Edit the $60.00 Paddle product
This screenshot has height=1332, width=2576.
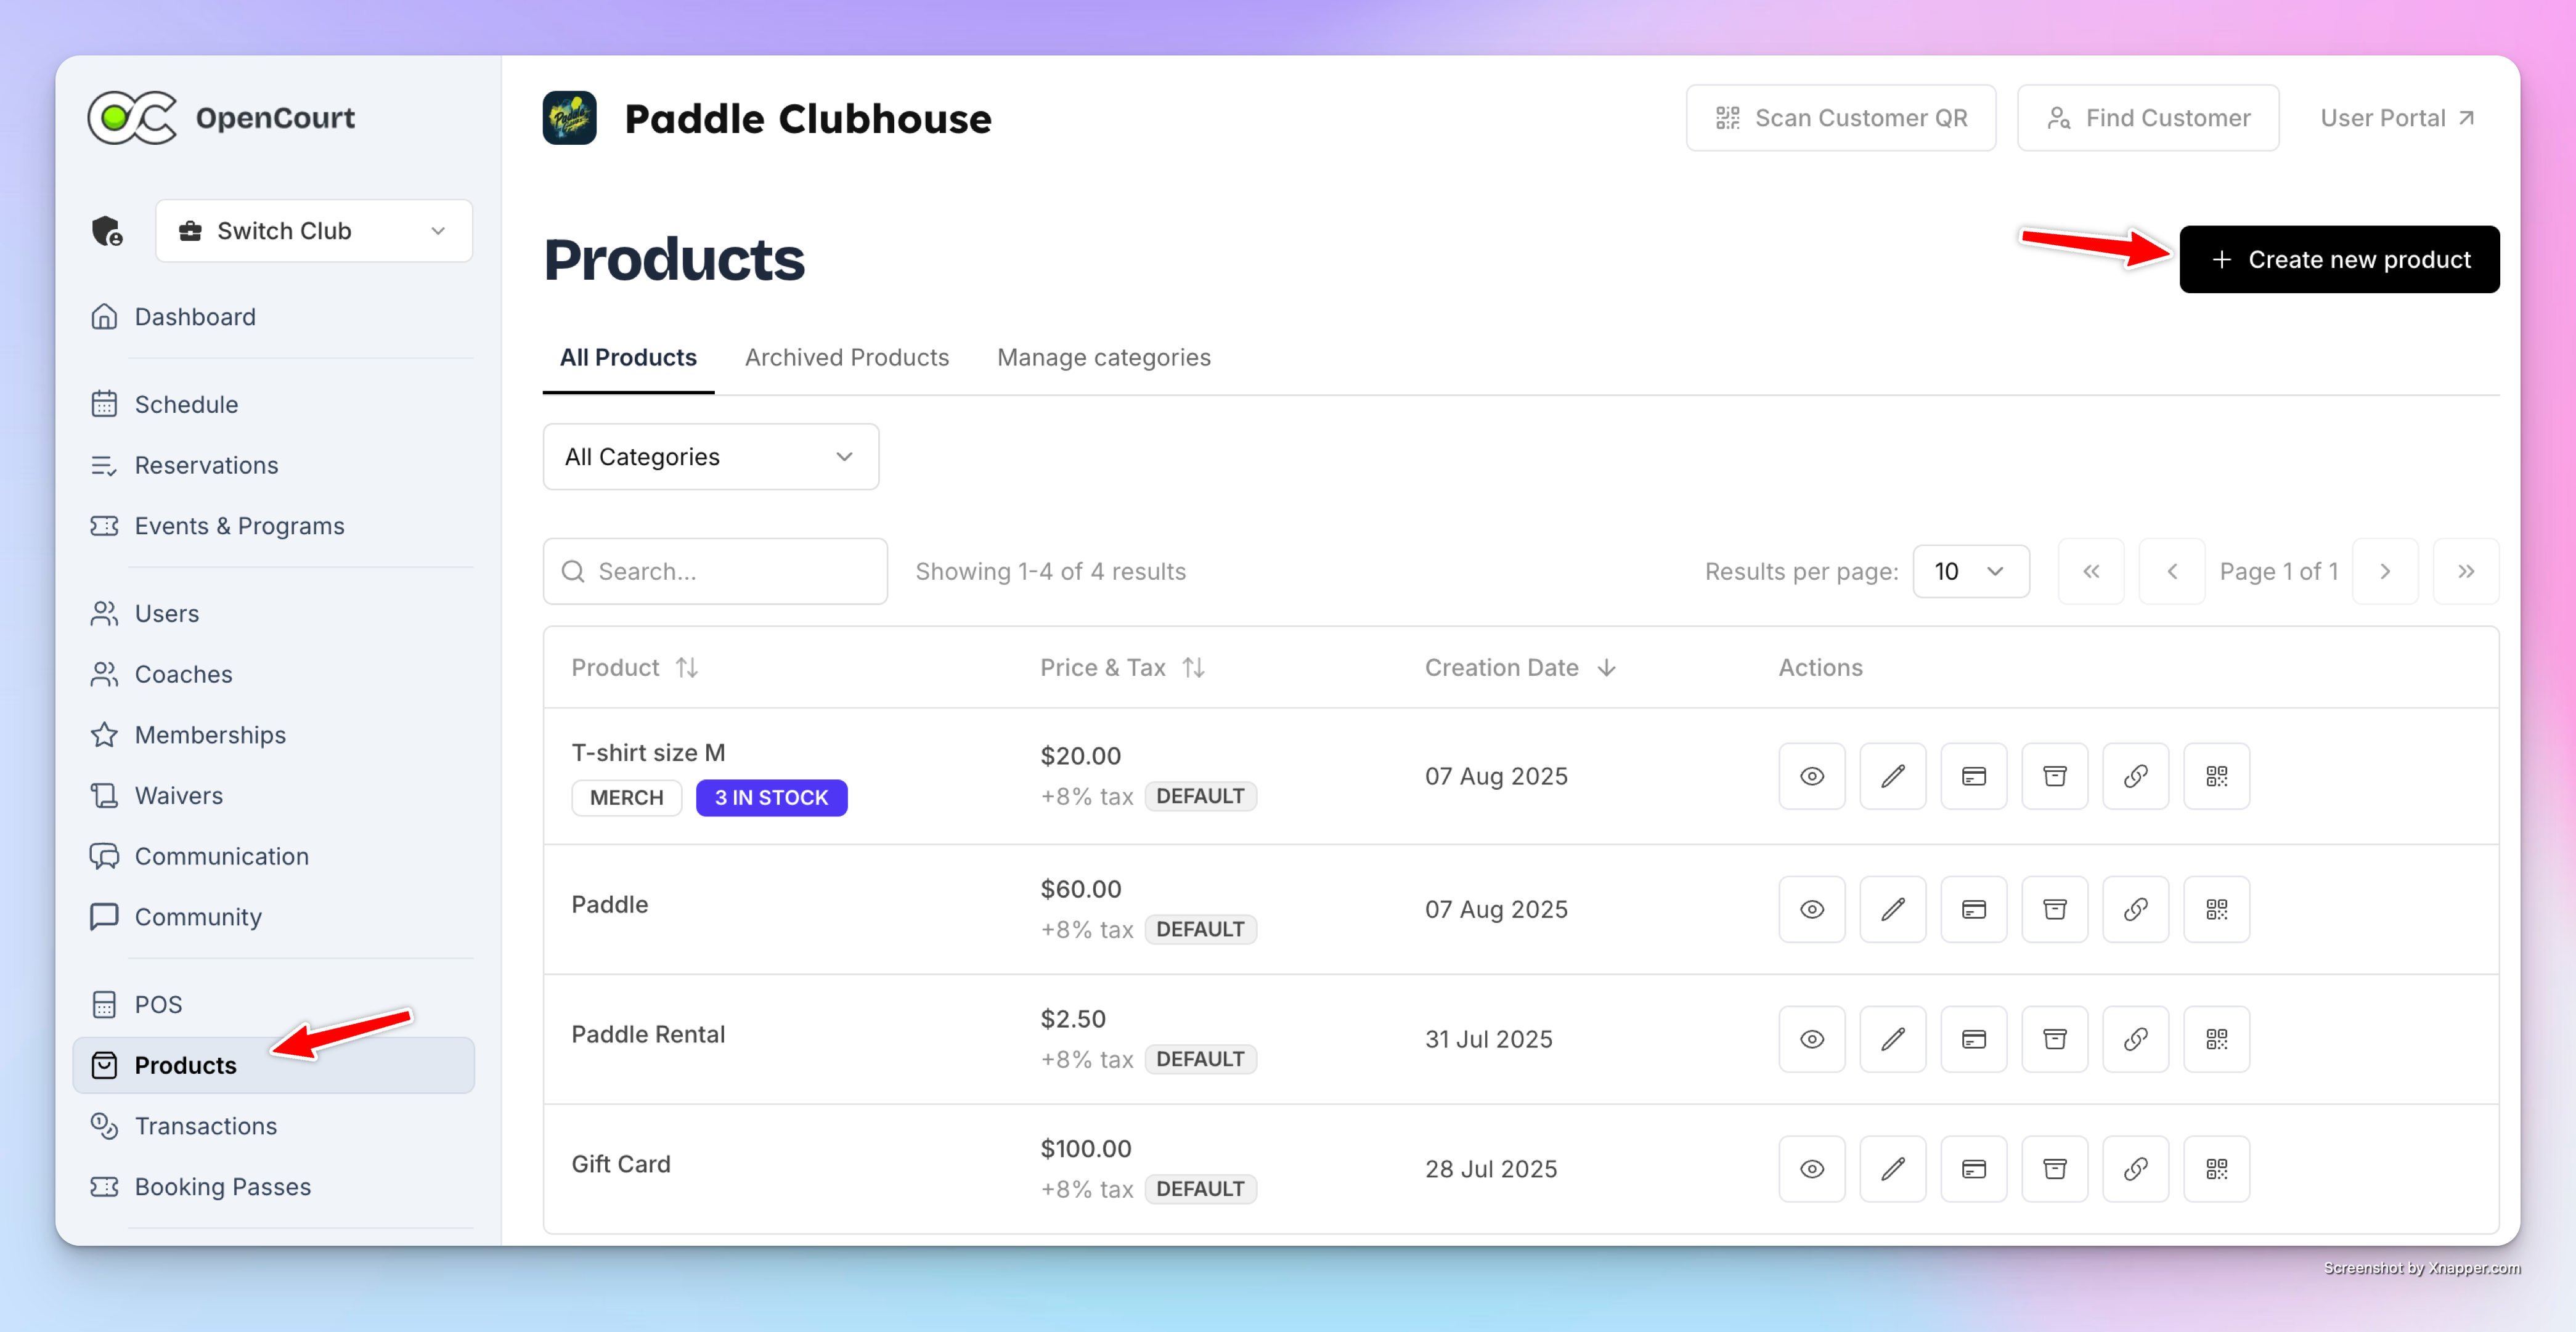(1892, 909)
